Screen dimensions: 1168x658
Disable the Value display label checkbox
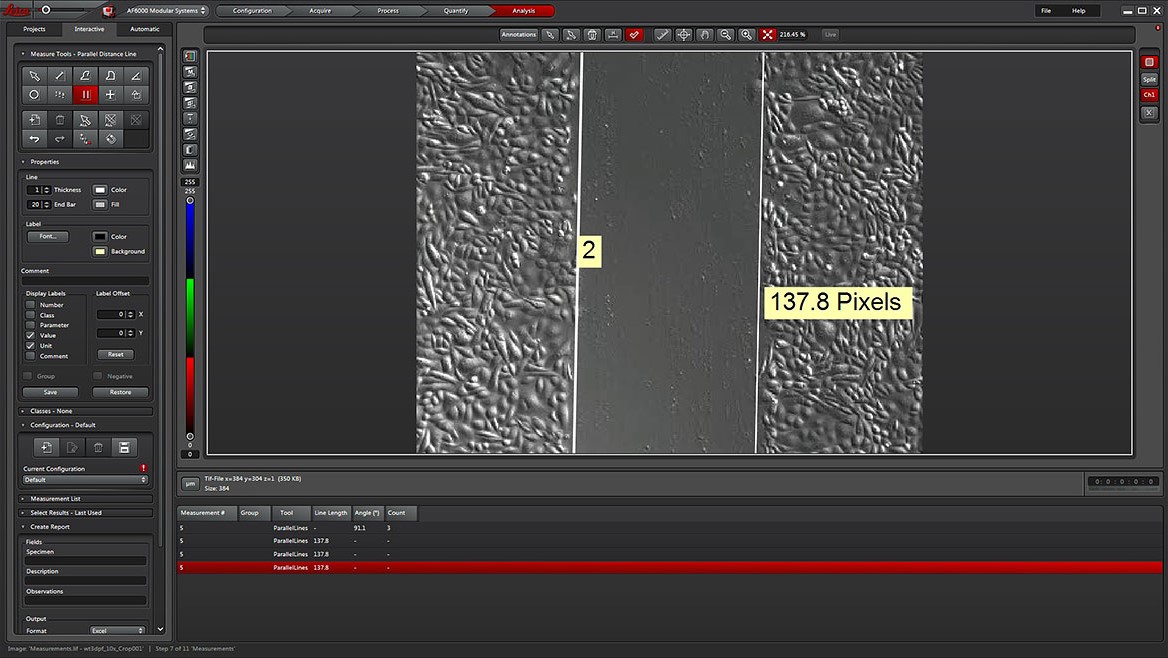(30, 335)
